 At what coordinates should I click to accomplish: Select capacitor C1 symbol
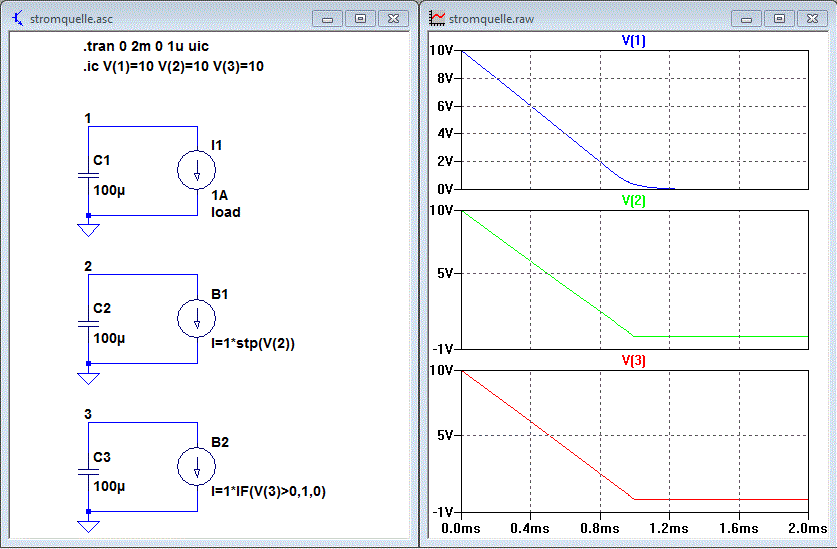click(88, 175)
